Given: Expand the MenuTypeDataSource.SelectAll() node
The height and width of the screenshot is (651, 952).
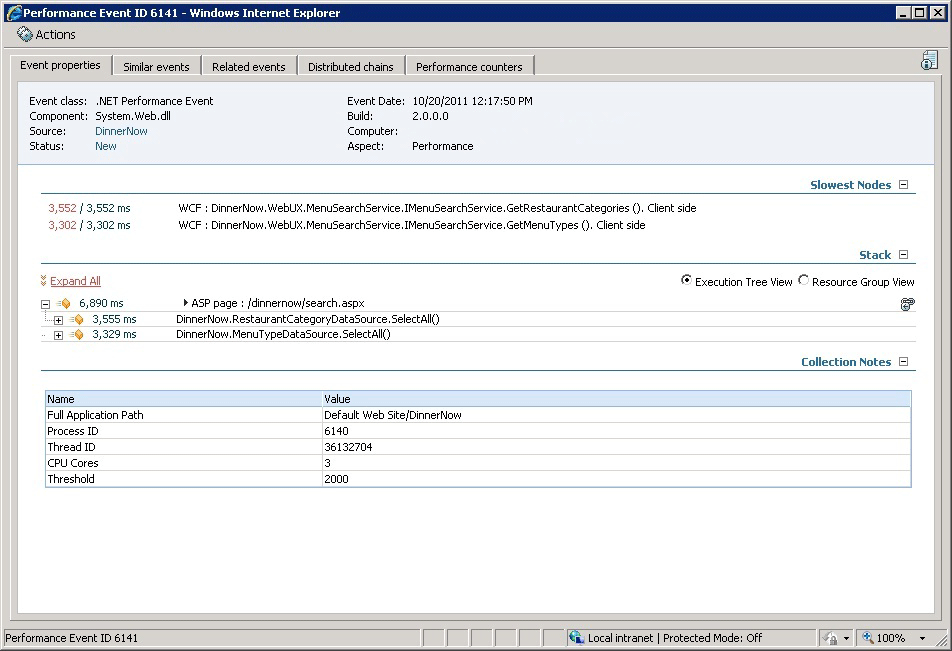Looking at the screenshot, I should point(58,335).
